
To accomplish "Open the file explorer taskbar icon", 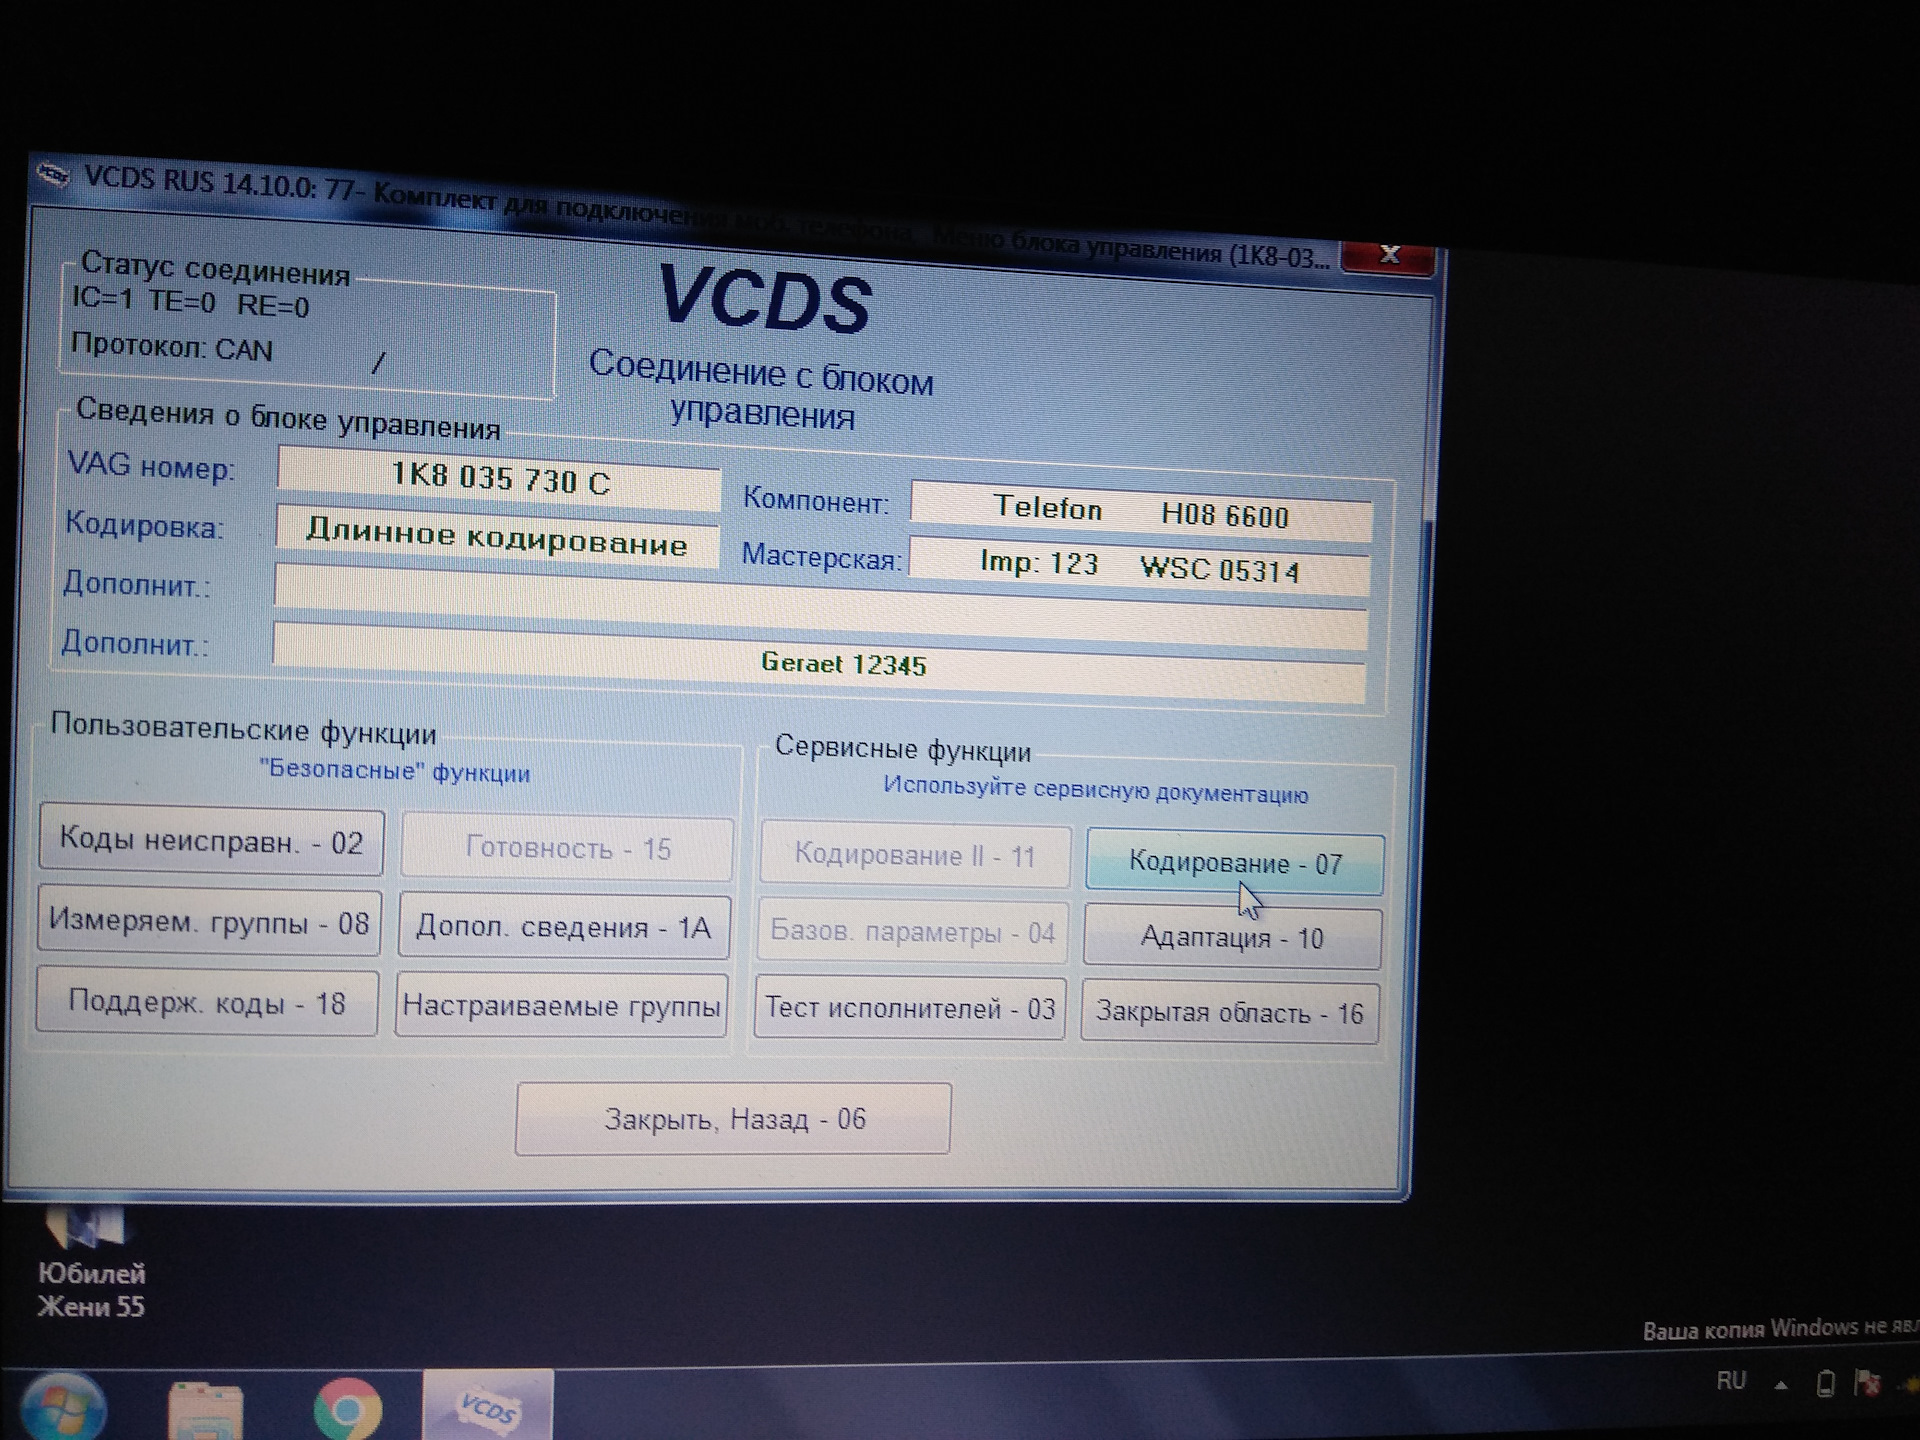I will (205, 1412).
